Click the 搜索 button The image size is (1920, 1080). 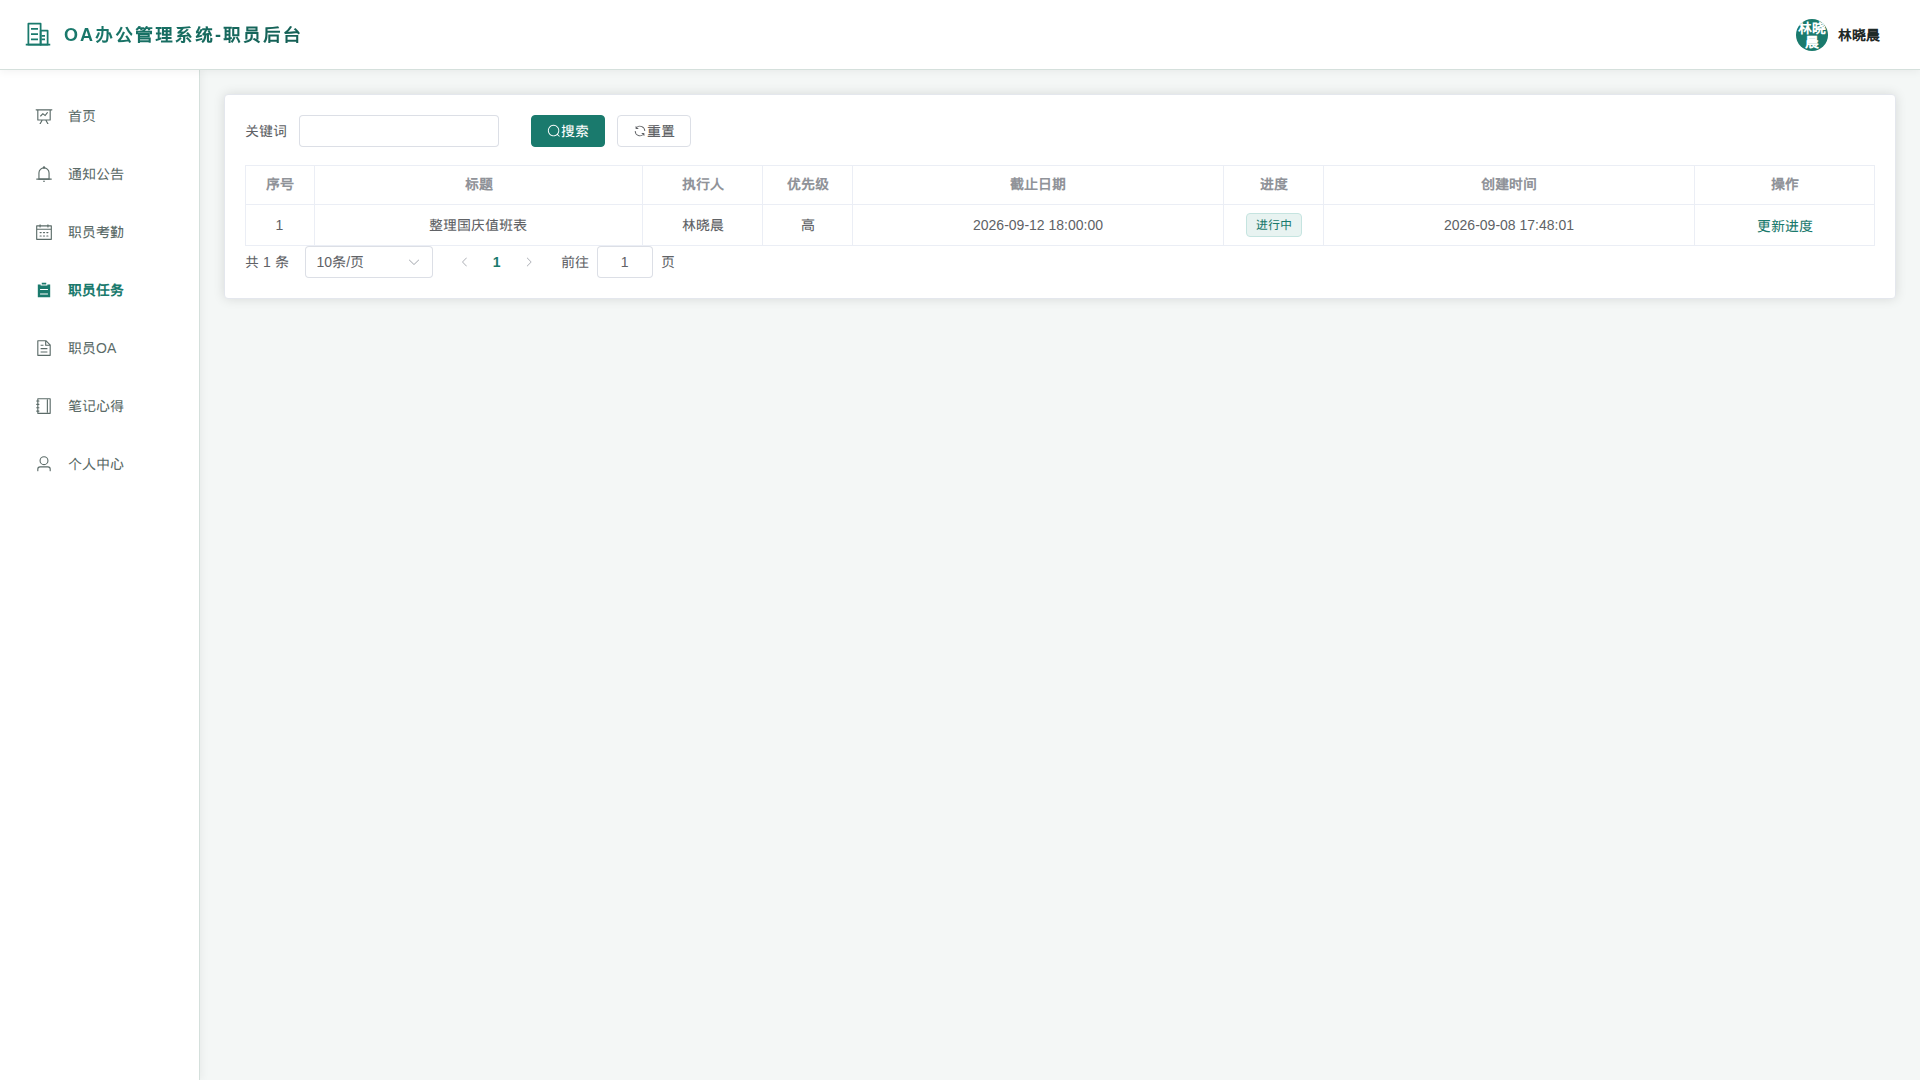[x=568, y=131]
